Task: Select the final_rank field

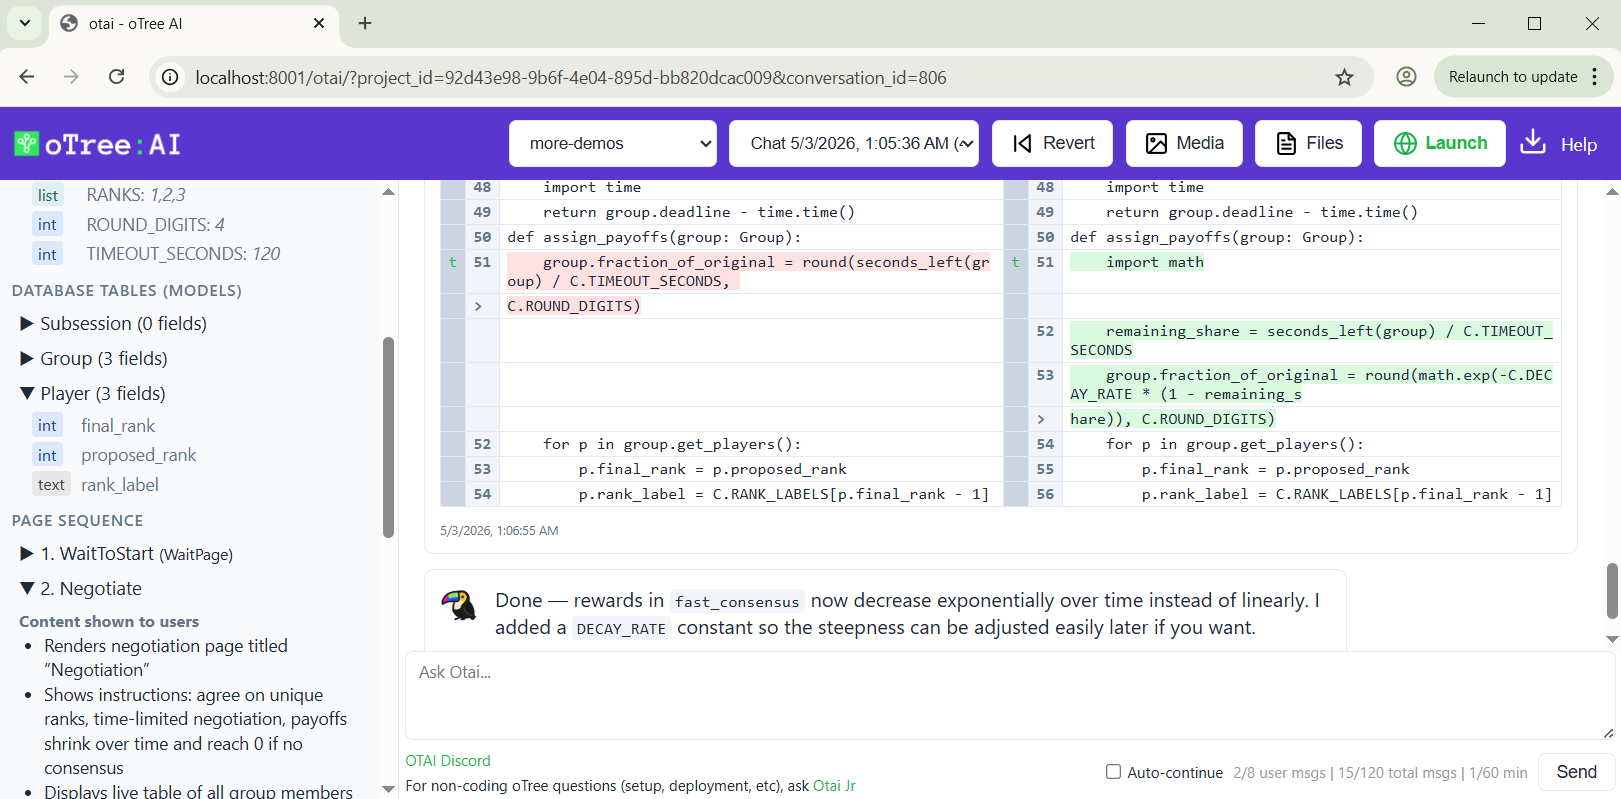Action: tap(118, 426)
